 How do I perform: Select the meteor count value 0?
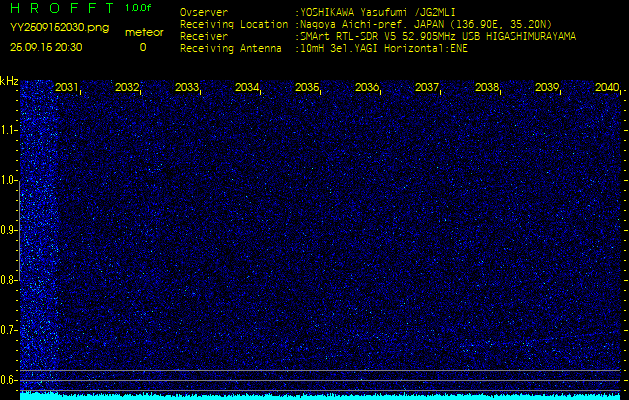pos(142,47)
